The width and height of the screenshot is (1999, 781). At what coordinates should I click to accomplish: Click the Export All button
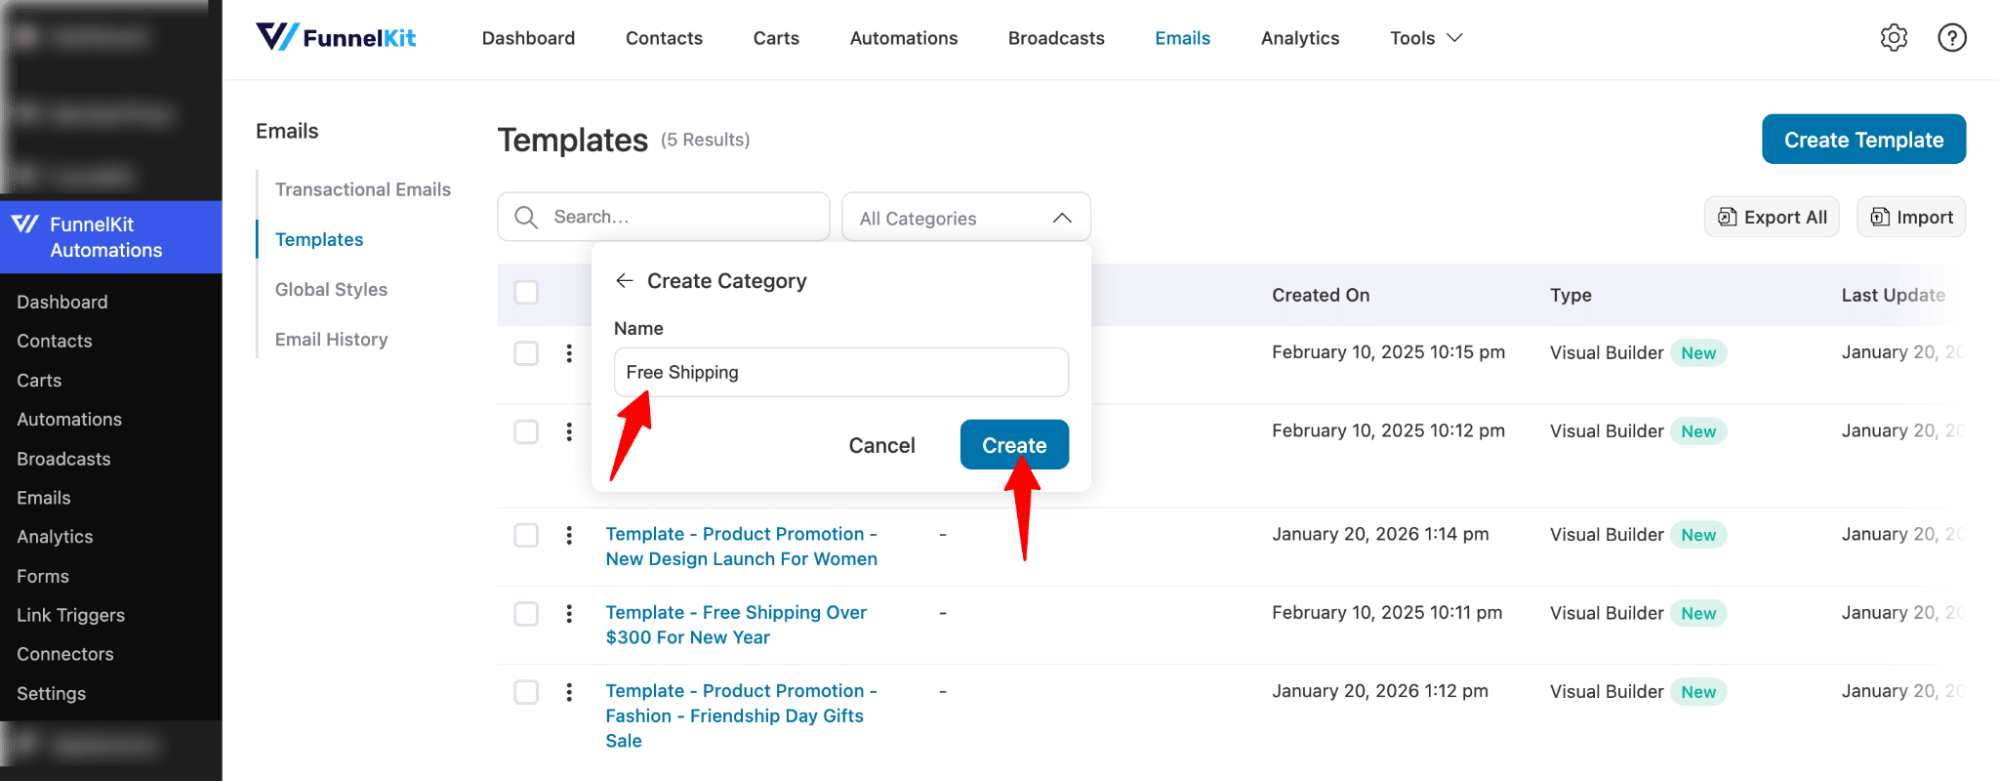[x=1771, y=217]
